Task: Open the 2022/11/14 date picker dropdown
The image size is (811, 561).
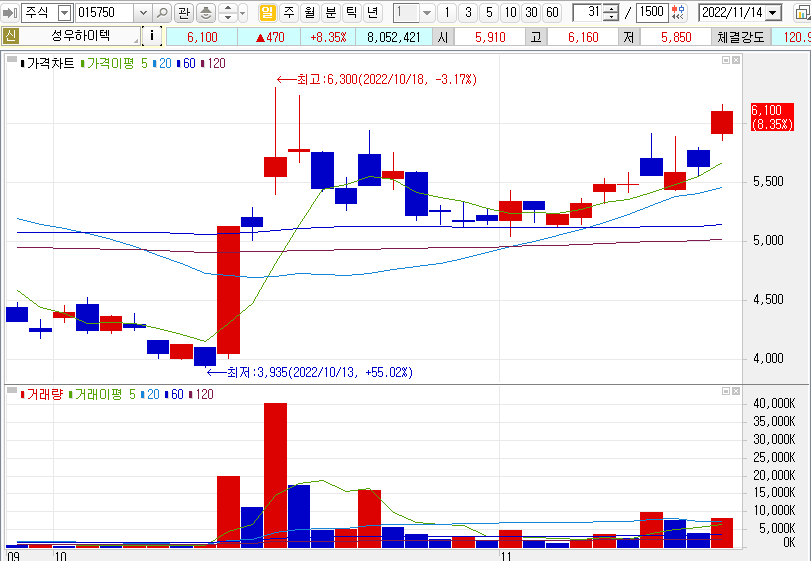Action: coord(774,12)
